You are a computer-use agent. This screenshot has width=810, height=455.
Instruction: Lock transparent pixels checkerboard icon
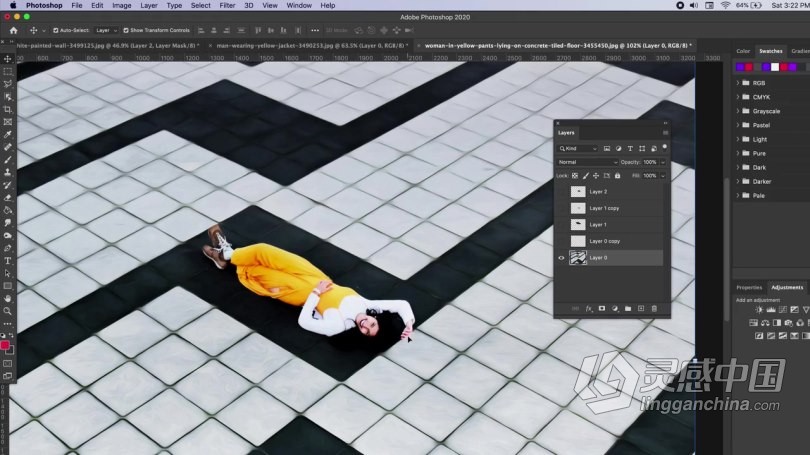(575, 176)
